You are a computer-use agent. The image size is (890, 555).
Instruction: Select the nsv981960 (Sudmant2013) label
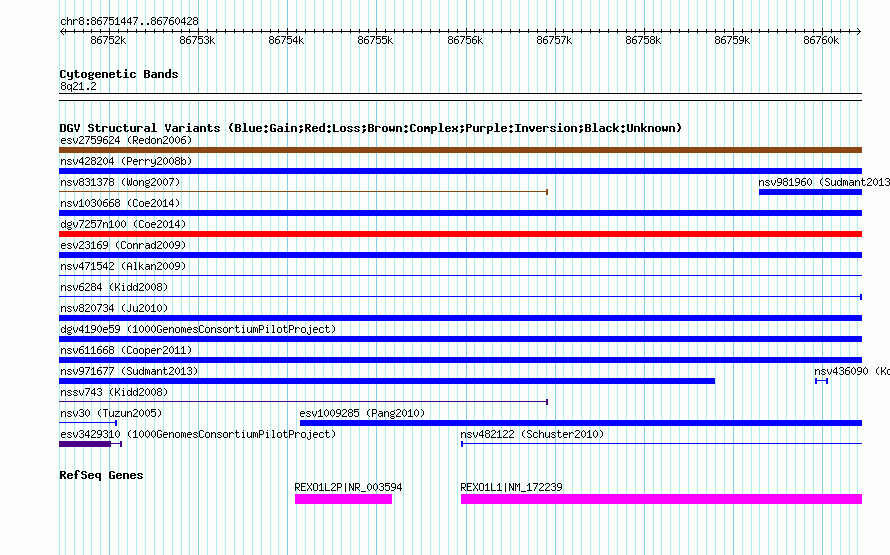824,182
